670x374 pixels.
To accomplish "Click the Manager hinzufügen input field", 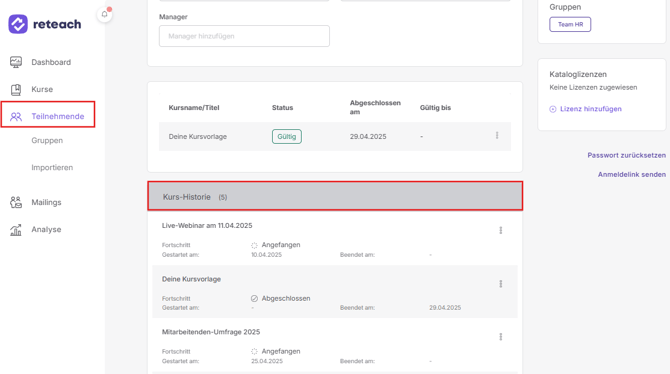I will [244, 36].
